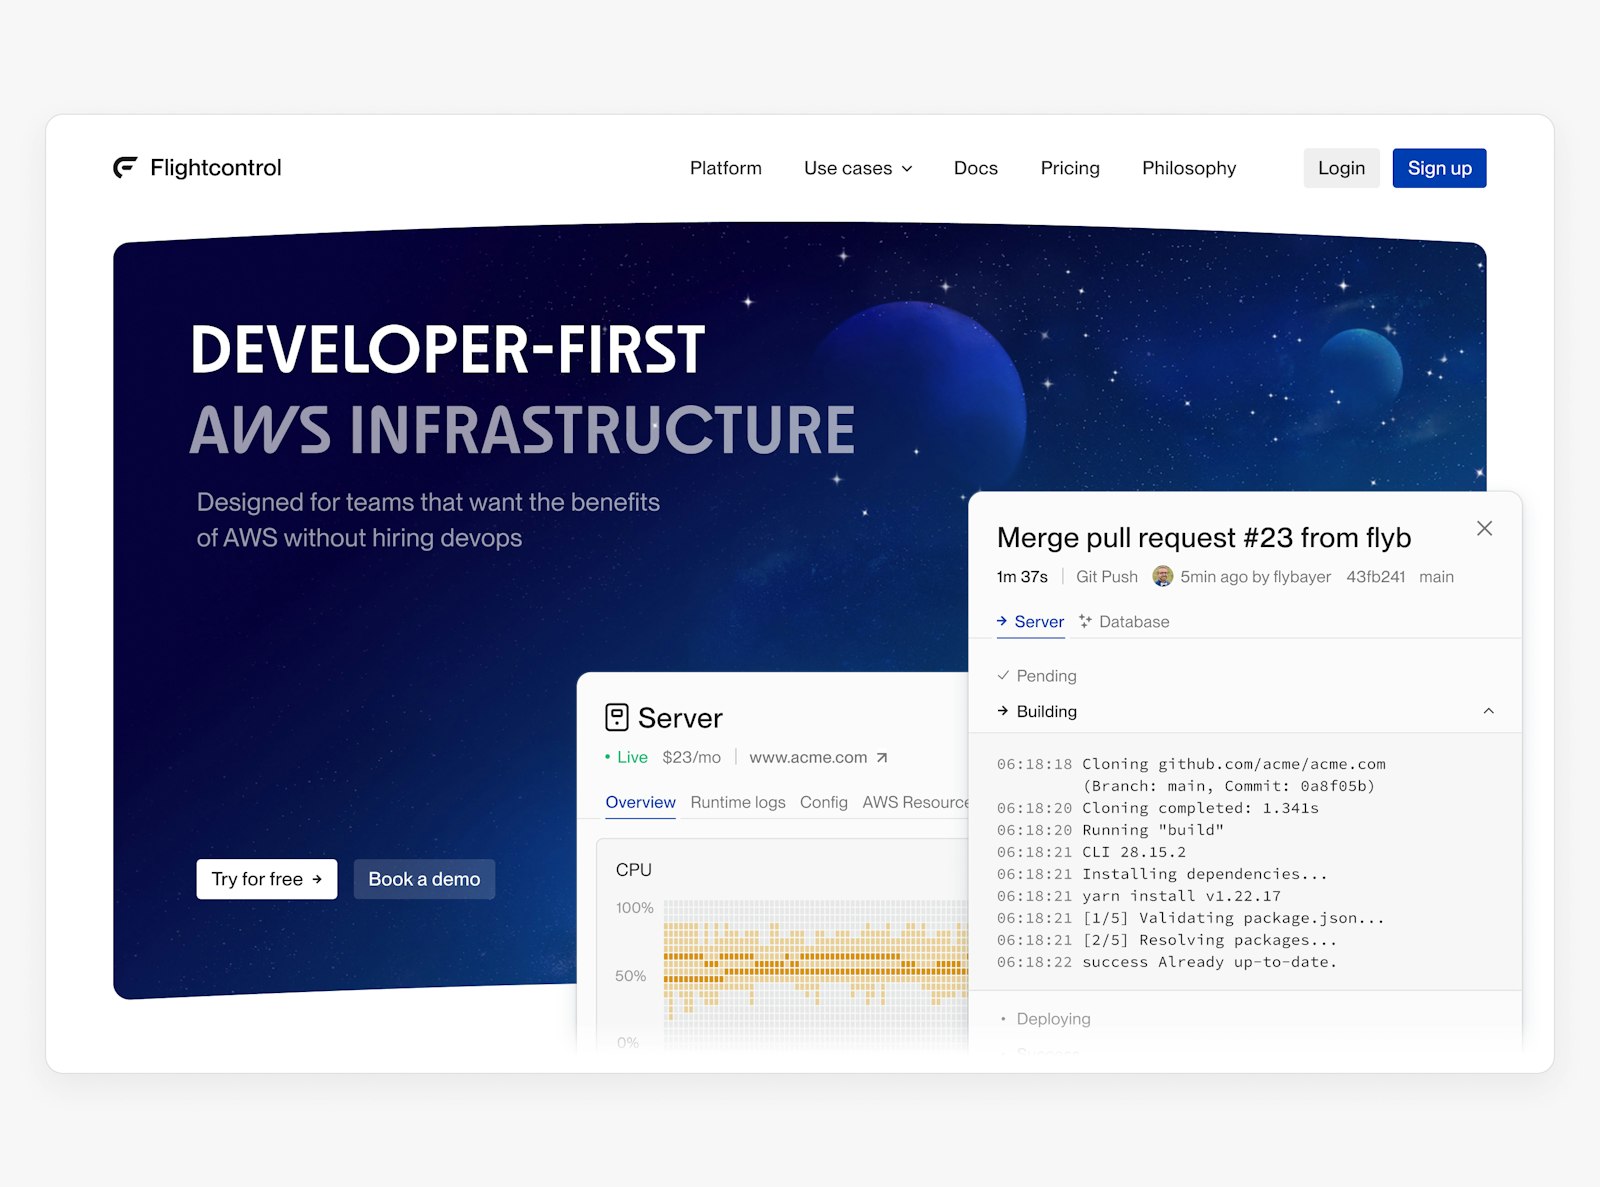Open the Platform page
Viewport: 1600px width, 1187px height.
[x=726, y=168]
